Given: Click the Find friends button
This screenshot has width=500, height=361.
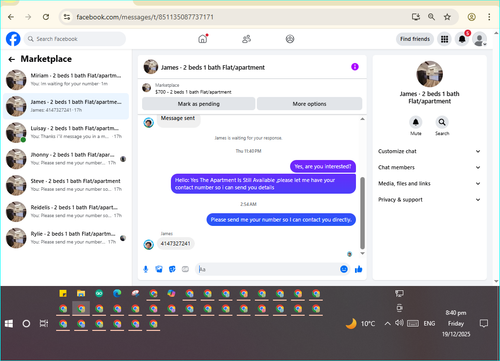Looking at the screenshot, I should [415, 39].
